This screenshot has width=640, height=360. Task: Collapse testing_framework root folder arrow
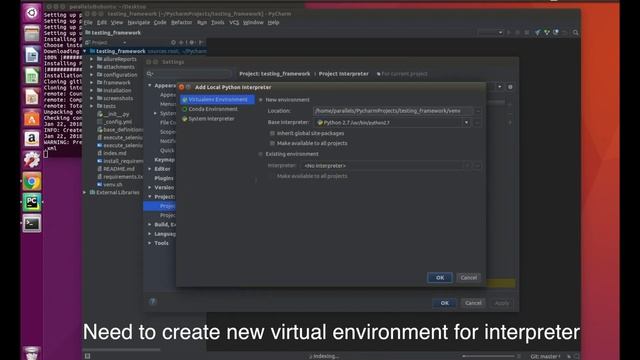pyautogui.click(x=85, y=51)
